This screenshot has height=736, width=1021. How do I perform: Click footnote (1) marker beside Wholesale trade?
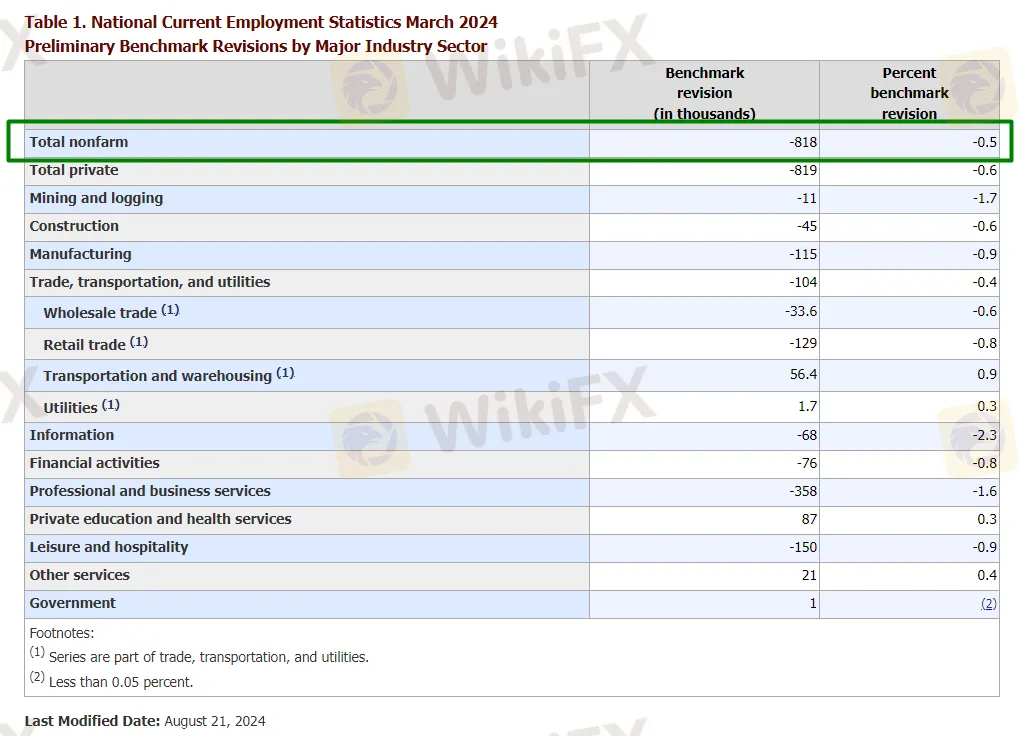pyautogui.click(x=170, y=310)
